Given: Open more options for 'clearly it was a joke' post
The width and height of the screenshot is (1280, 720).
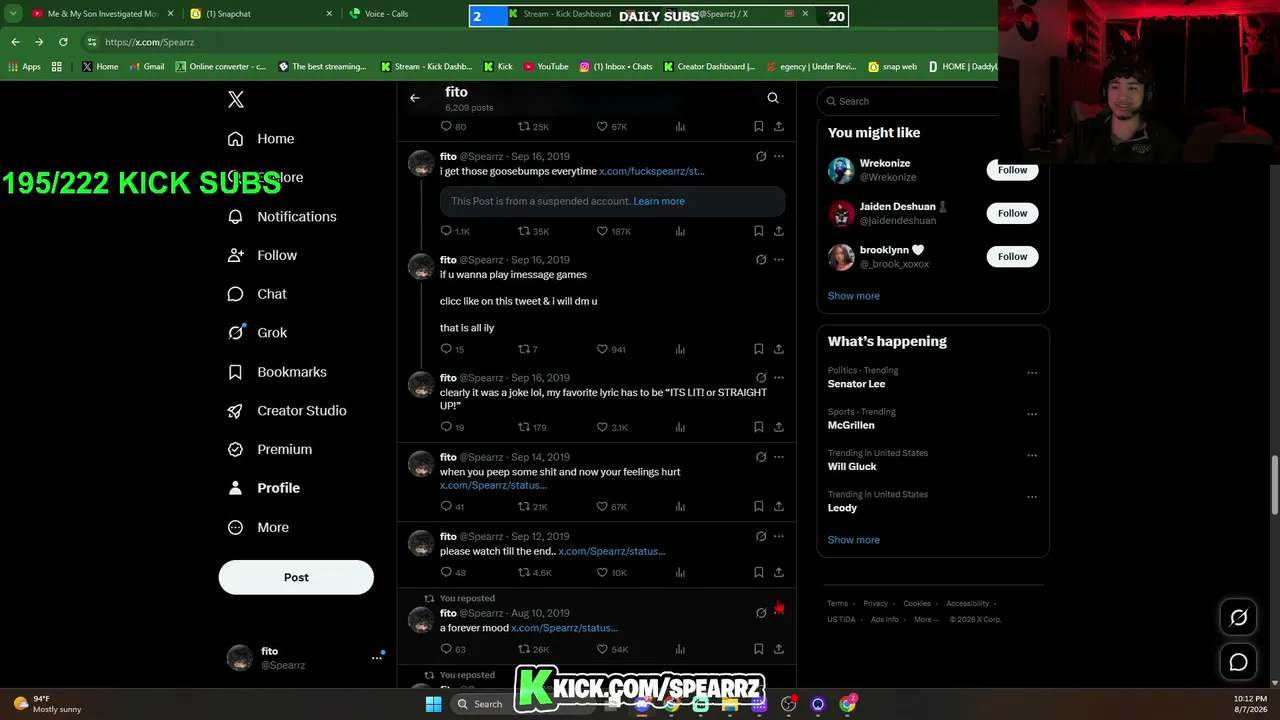Looking at the screenshot, I should 779,378.
